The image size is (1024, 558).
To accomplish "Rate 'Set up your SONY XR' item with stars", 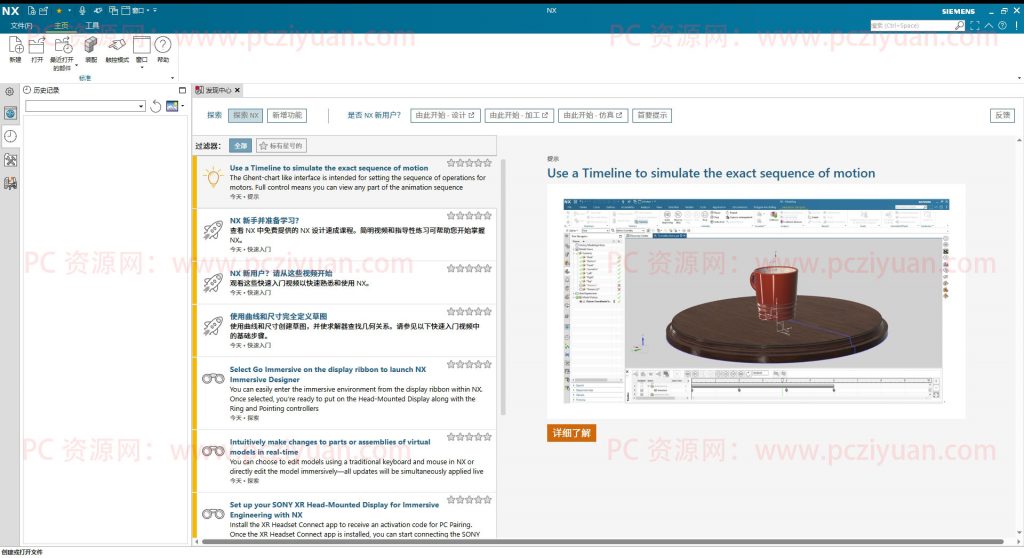I will [x=469, y=499].
